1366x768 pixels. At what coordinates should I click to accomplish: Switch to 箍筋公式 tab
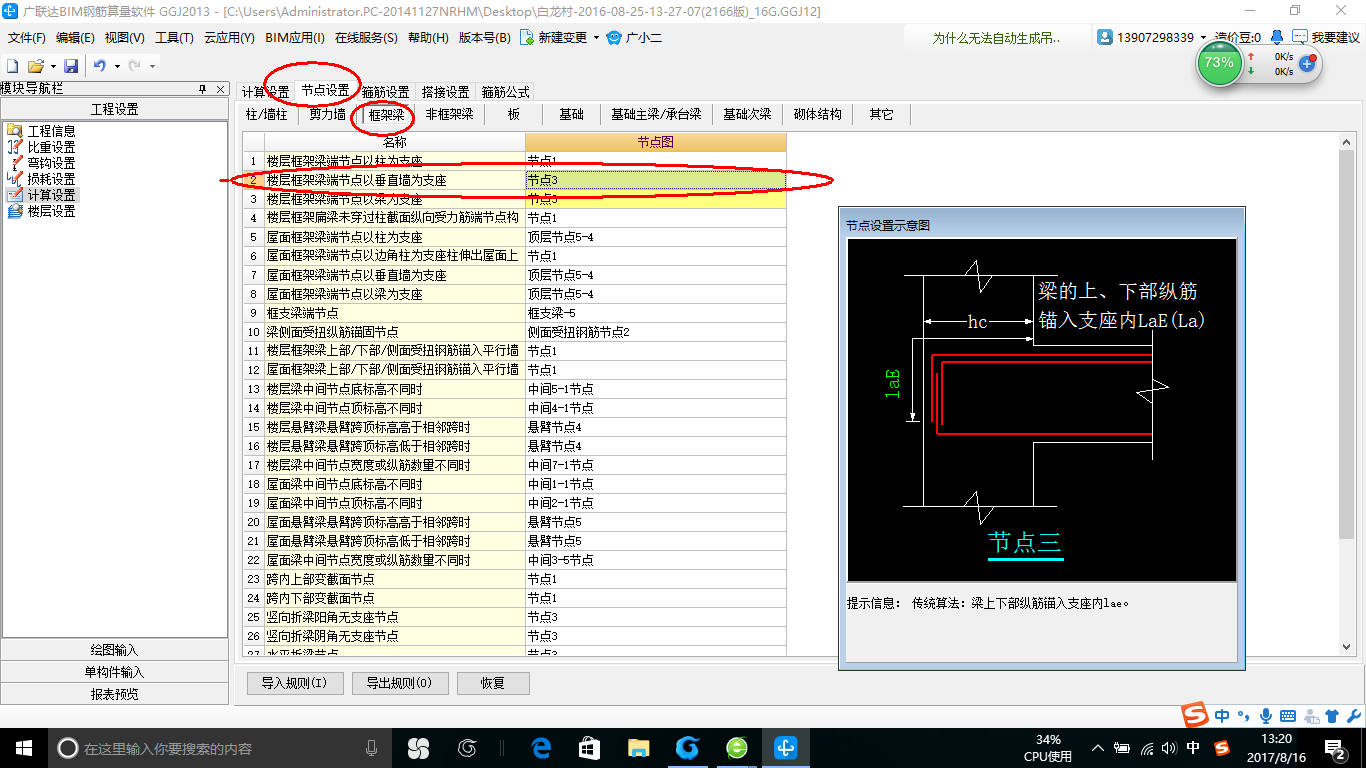(505, 91)
